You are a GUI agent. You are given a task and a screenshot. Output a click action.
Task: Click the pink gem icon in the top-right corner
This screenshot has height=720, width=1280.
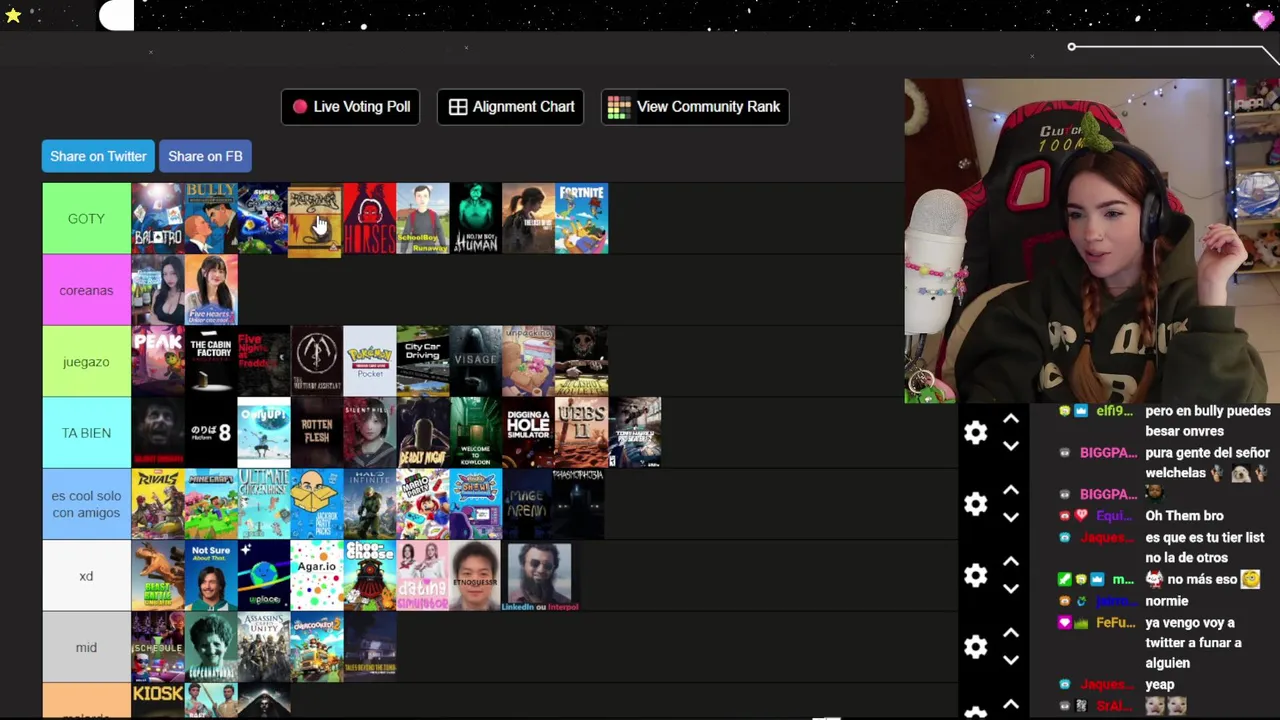(1263, 19)
